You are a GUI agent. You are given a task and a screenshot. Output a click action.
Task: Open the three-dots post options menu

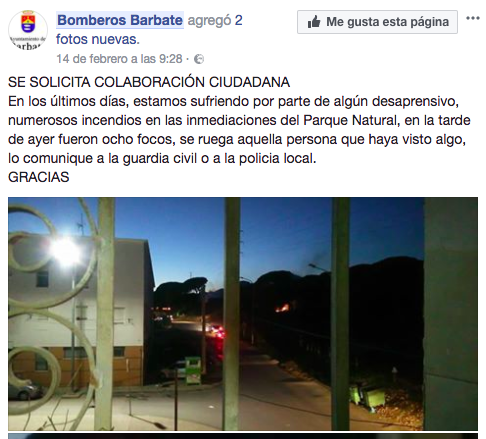pyautogui.click(x=473, y=18)
